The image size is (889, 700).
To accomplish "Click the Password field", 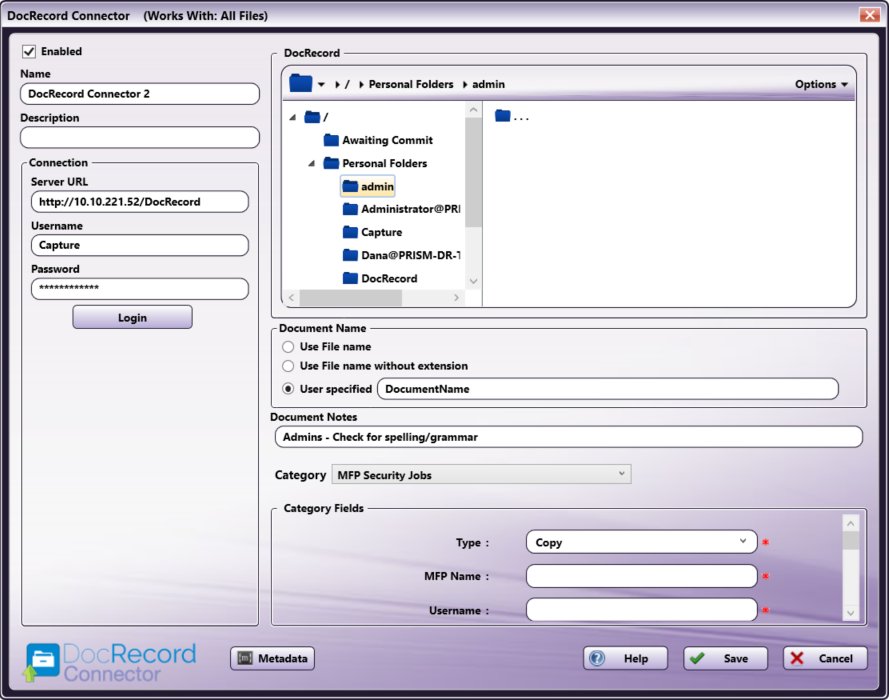I will pyautogui.click(x=140, y=289).
